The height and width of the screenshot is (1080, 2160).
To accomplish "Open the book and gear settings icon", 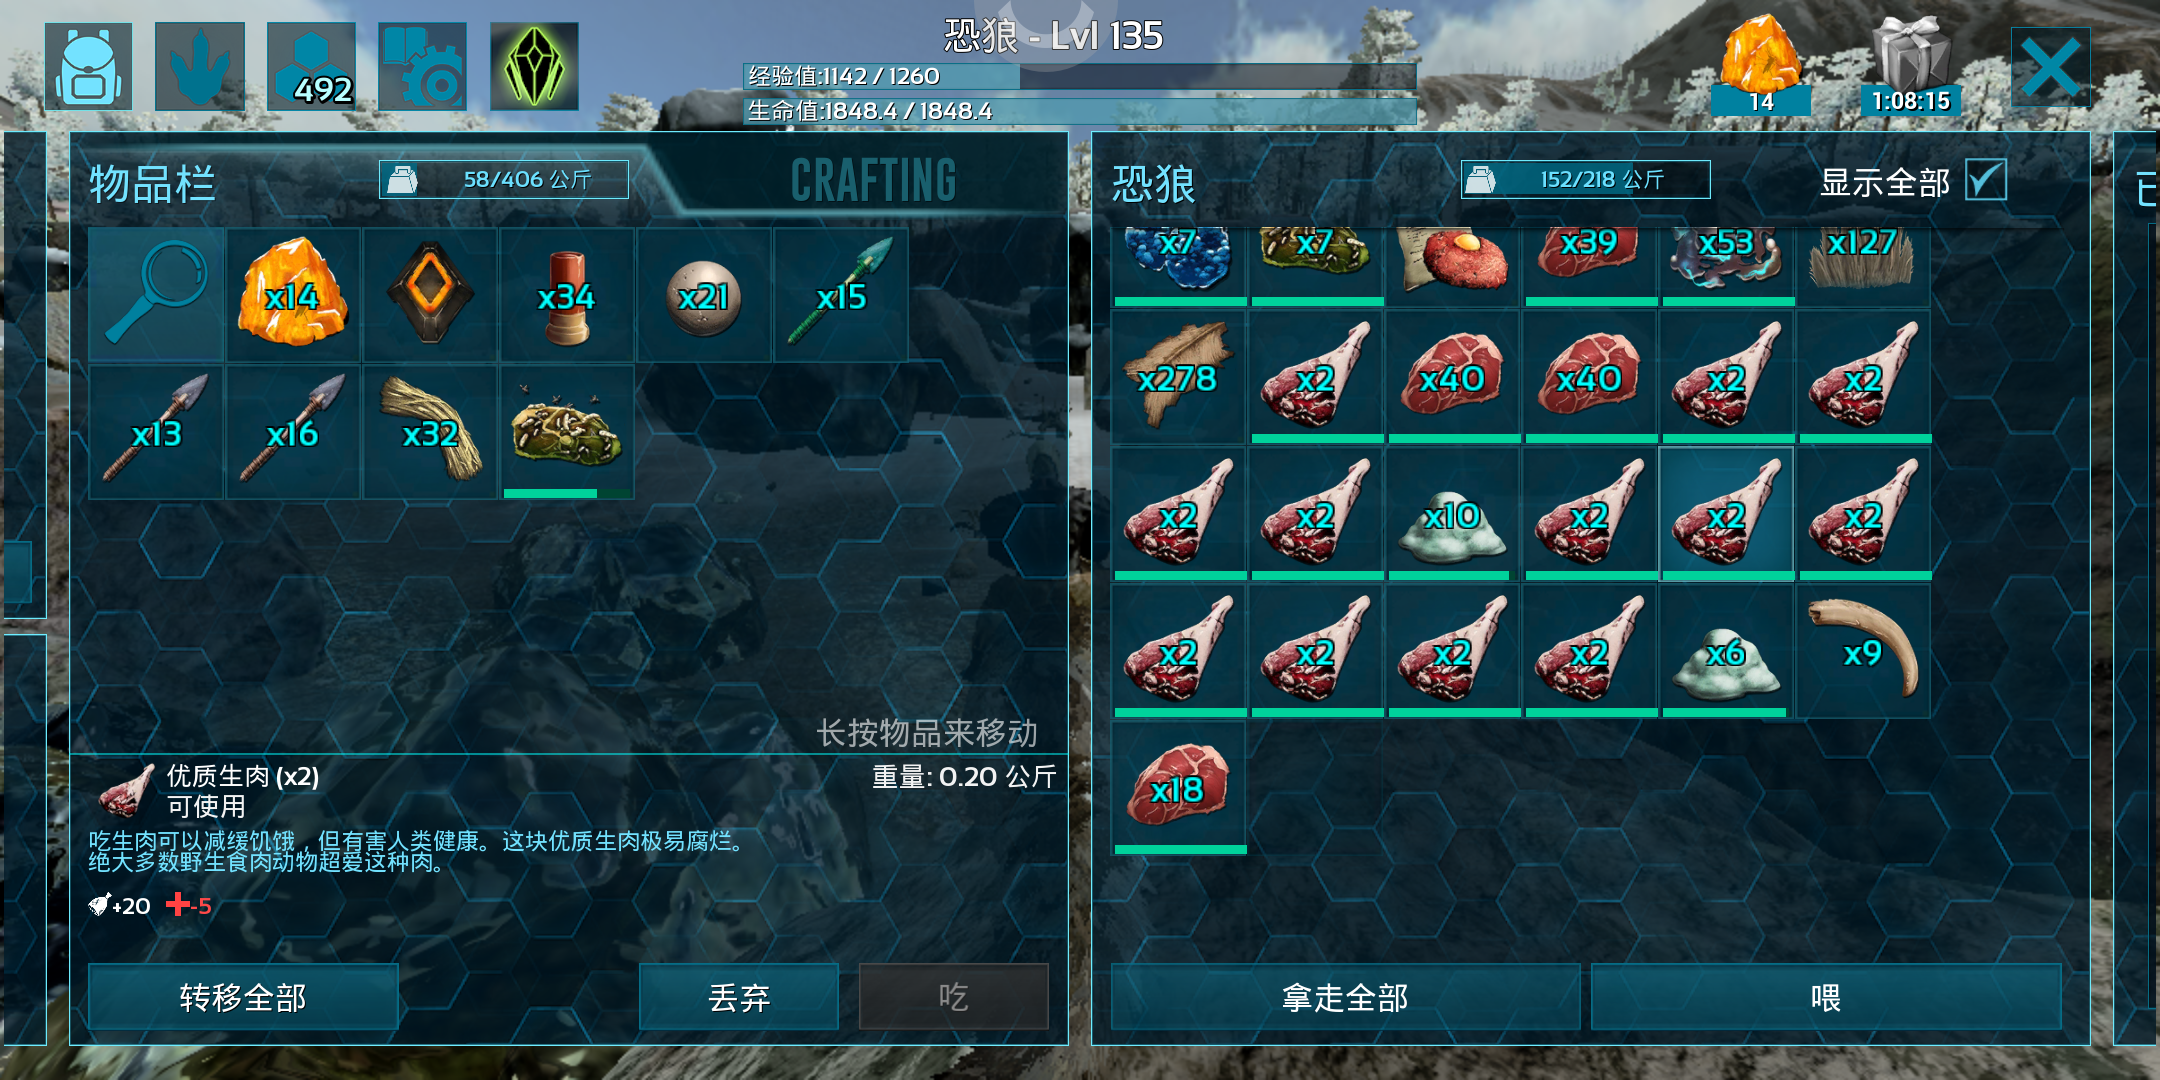I will [422, 67].
